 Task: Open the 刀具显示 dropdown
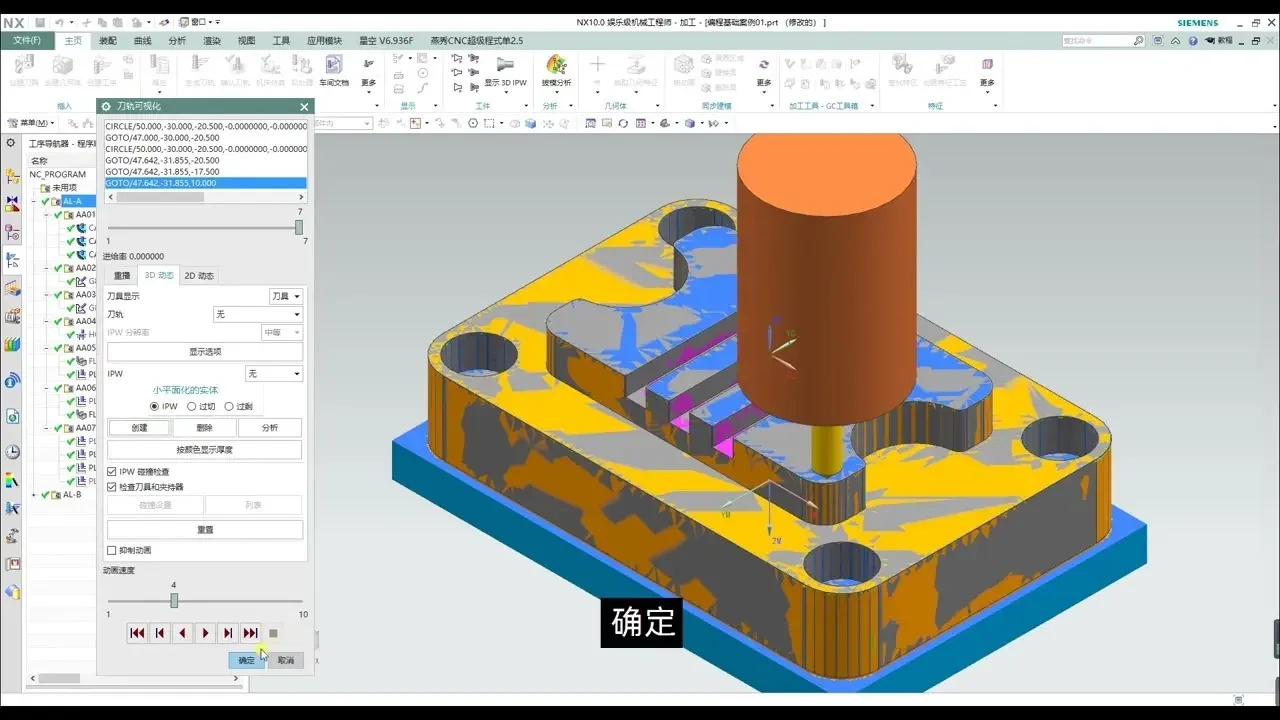pyautogui.click(x=286, y=296)
